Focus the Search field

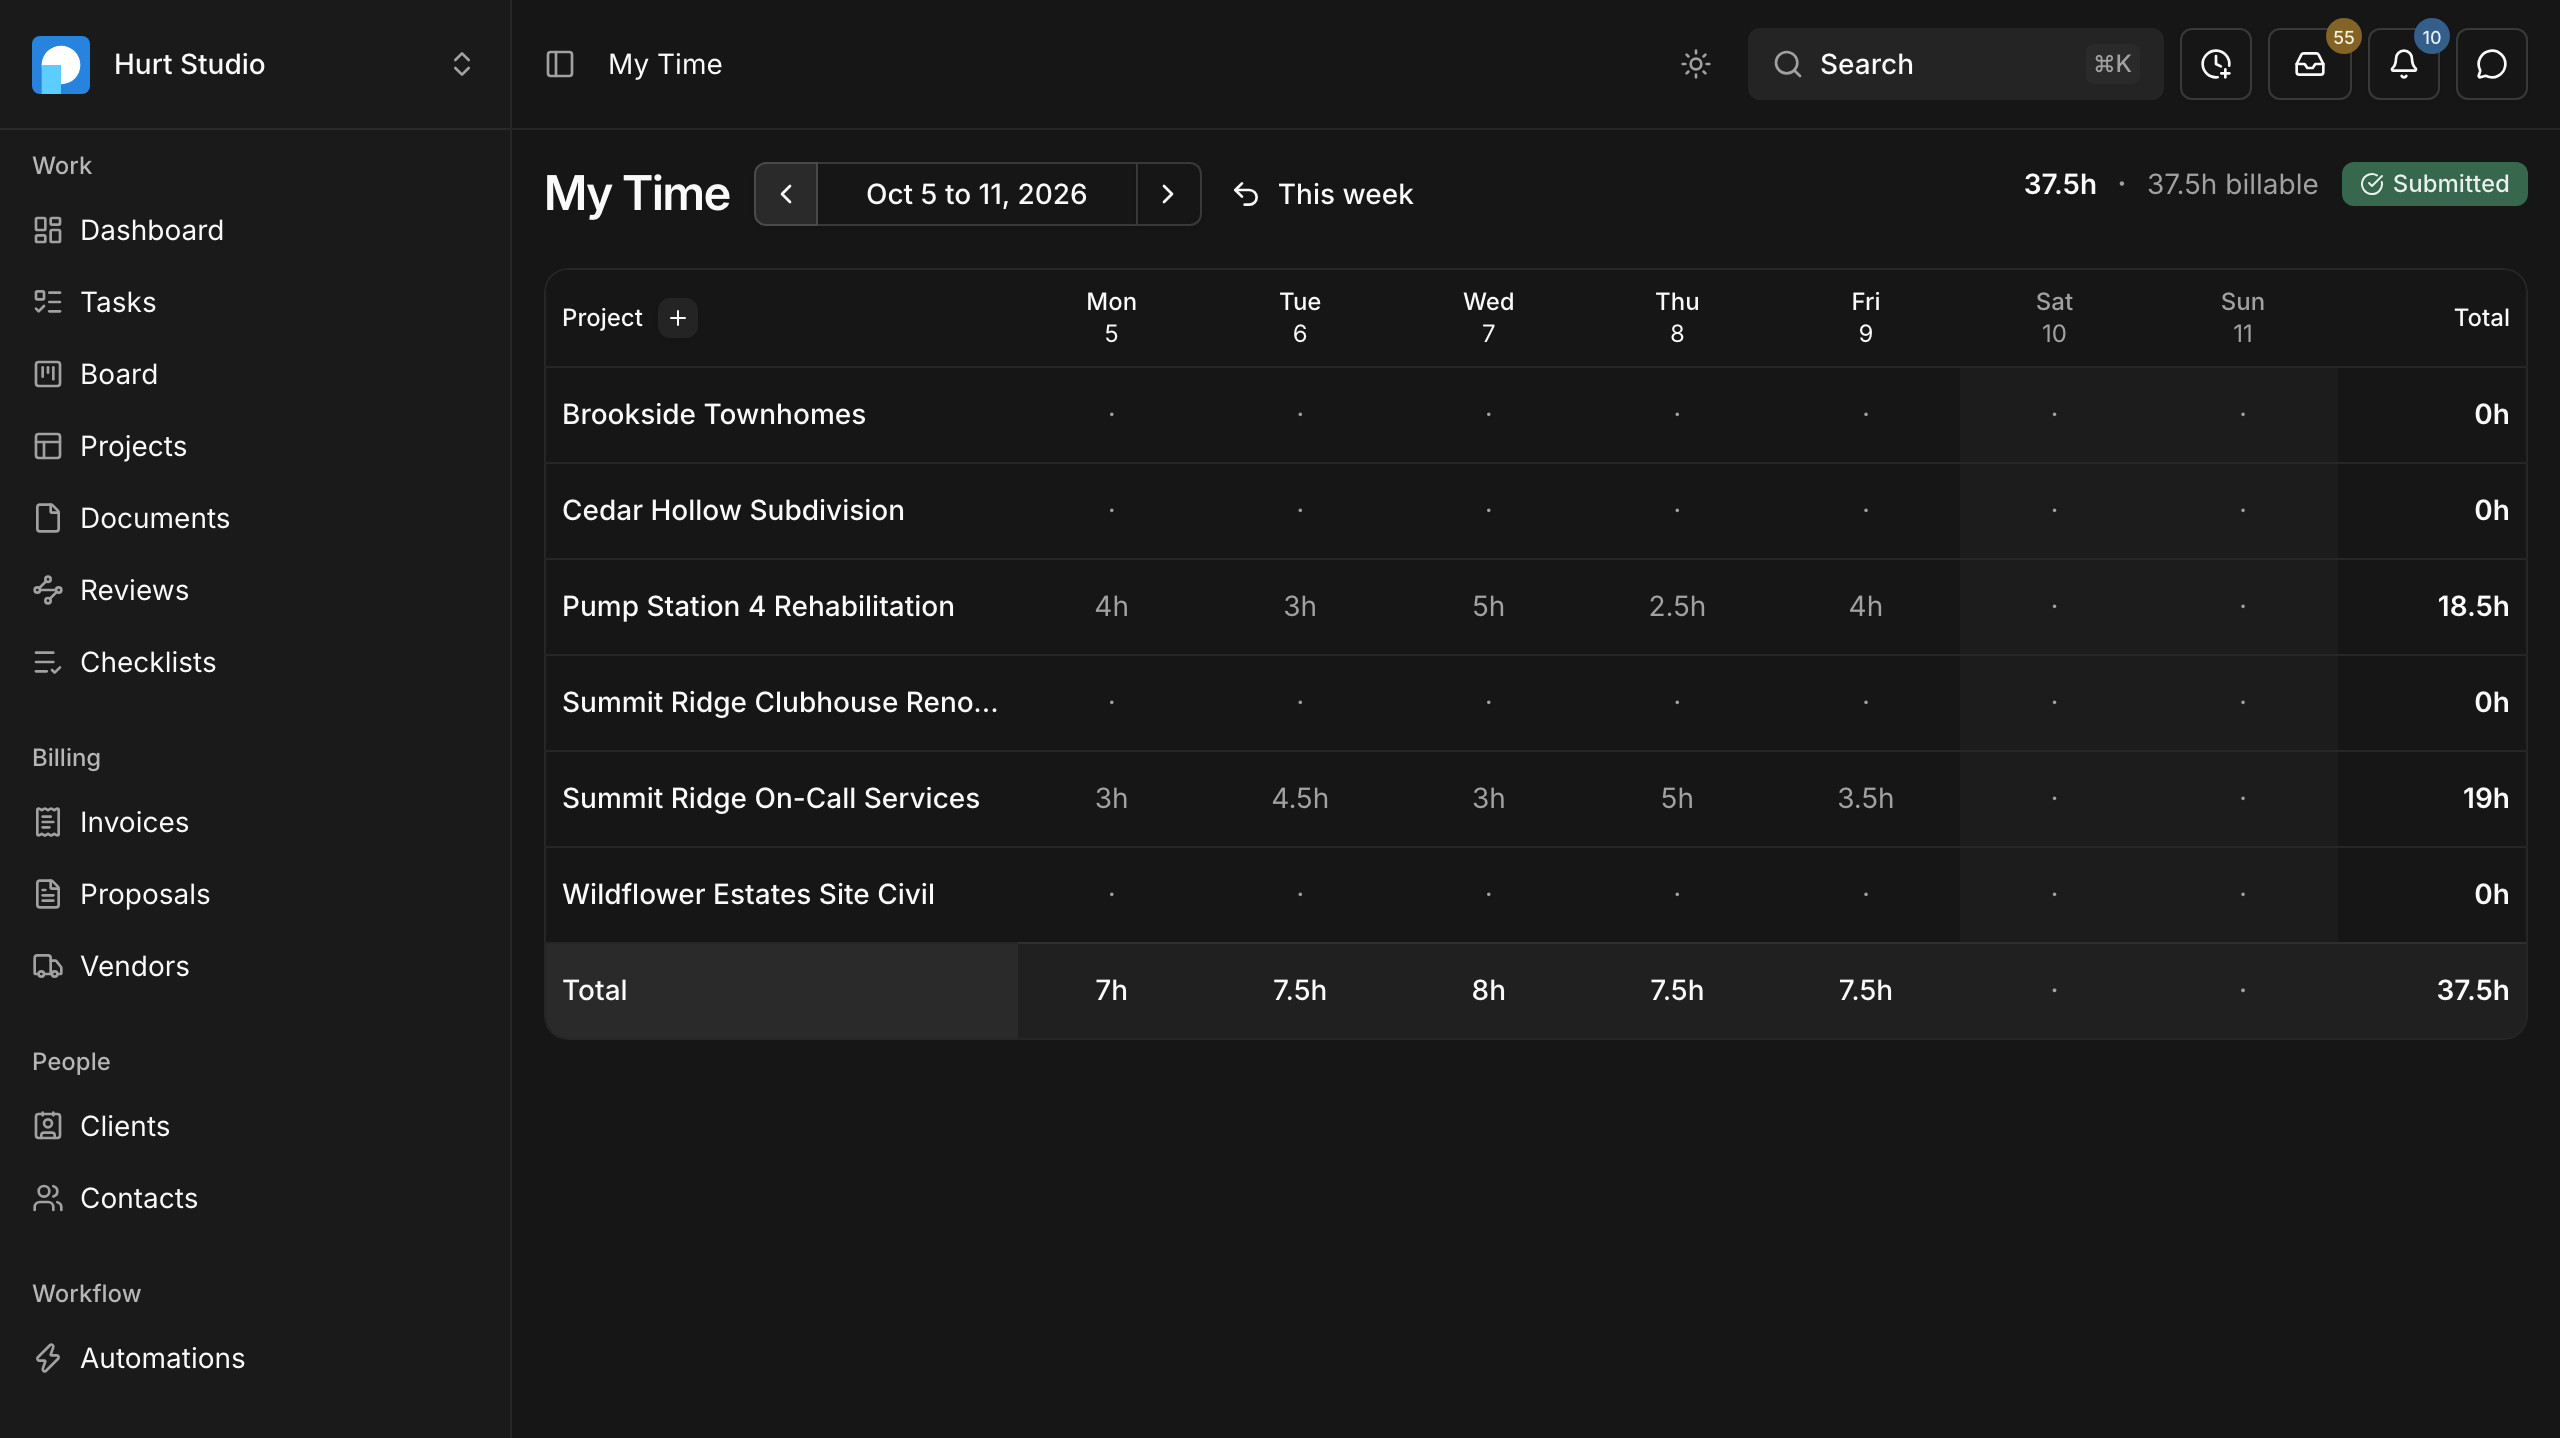(x=1955, y=64)
